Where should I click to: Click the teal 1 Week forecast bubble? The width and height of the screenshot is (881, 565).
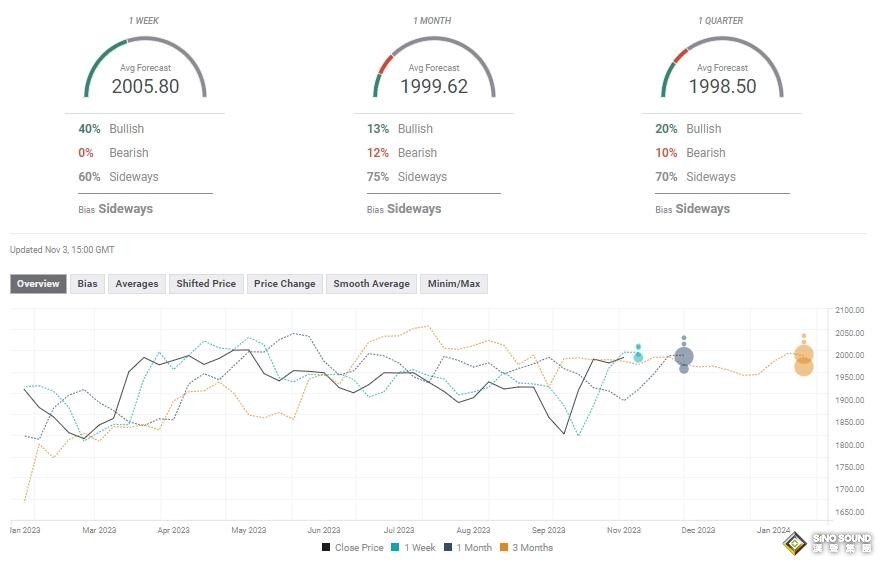(x=638, y=356)
